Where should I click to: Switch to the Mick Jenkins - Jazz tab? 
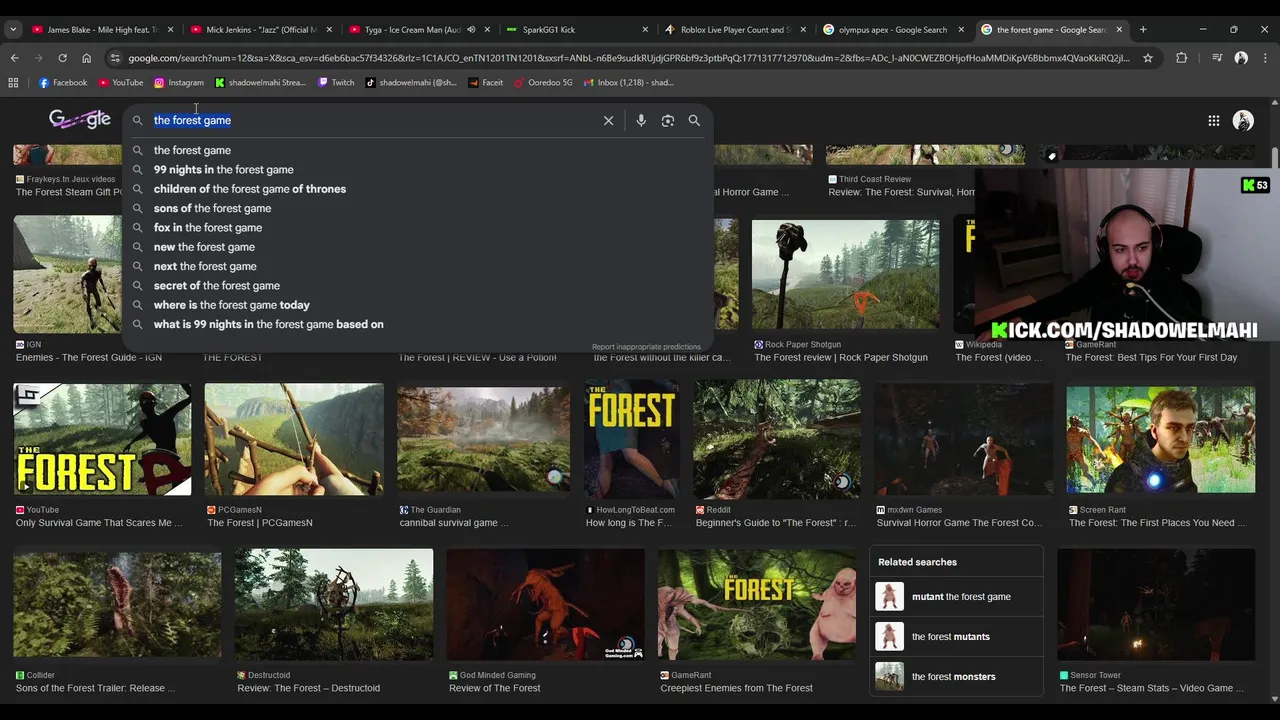(x=260, y=30)
